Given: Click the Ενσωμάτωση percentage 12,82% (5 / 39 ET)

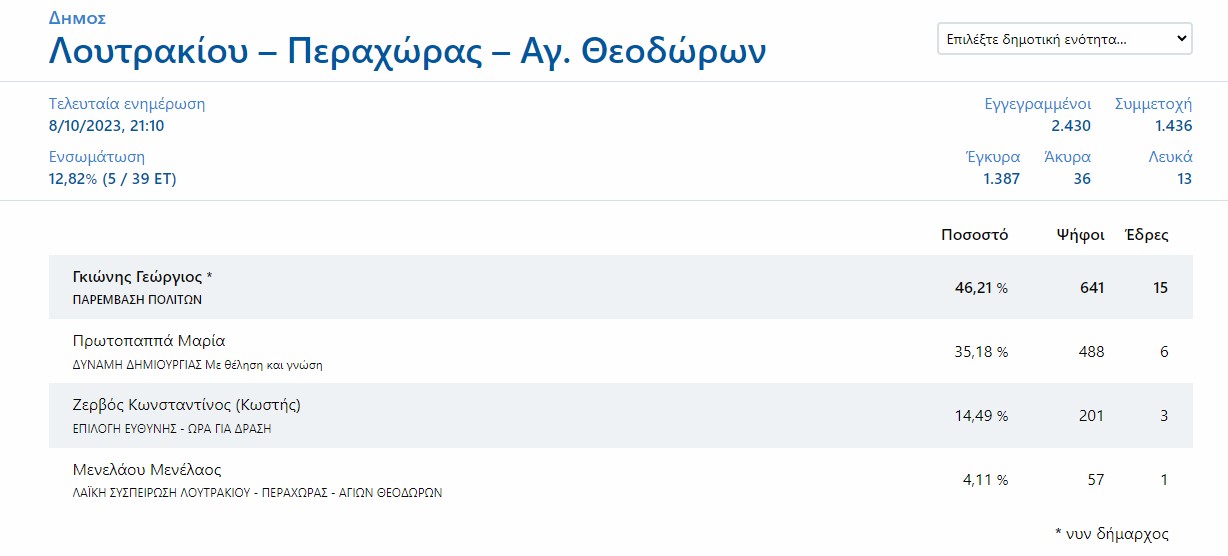Looking at the screenshot, I should (x=113, y=179).
